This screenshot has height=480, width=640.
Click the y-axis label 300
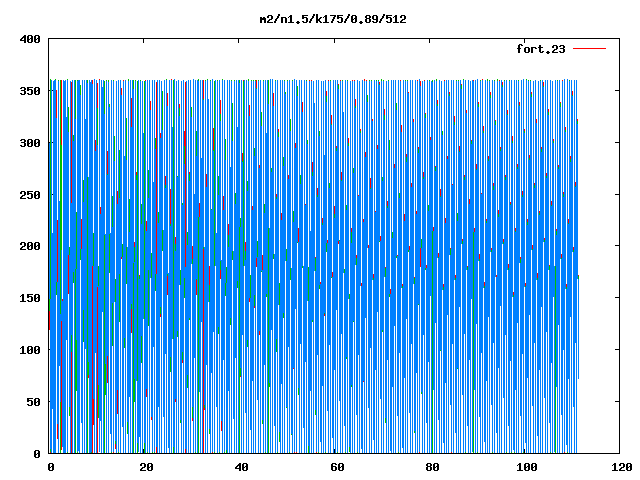pos(30,143)
